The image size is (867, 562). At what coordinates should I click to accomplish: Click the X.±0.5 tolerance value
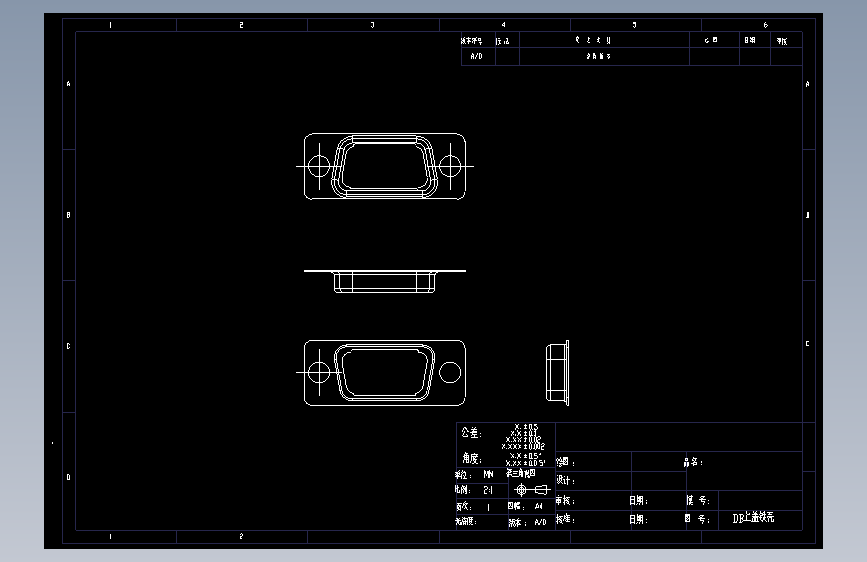(x=526, y=427)
